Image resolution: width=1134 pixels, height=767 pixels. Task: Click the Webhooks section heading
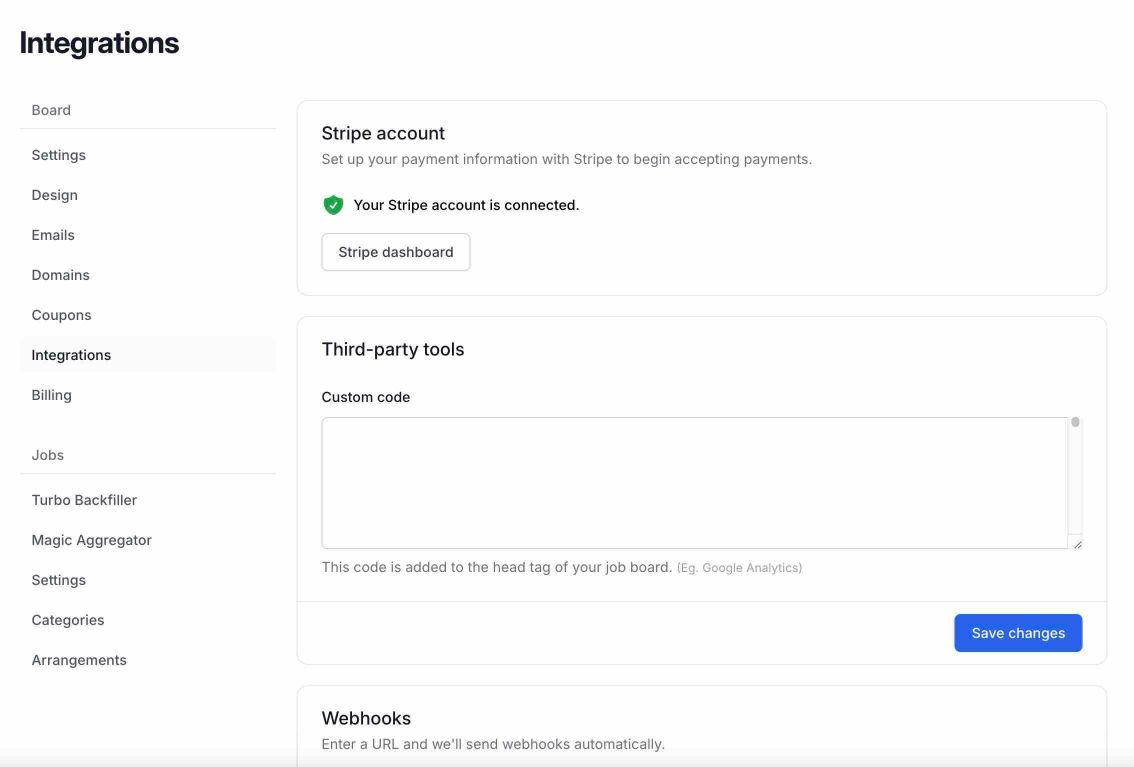[366, 717]
